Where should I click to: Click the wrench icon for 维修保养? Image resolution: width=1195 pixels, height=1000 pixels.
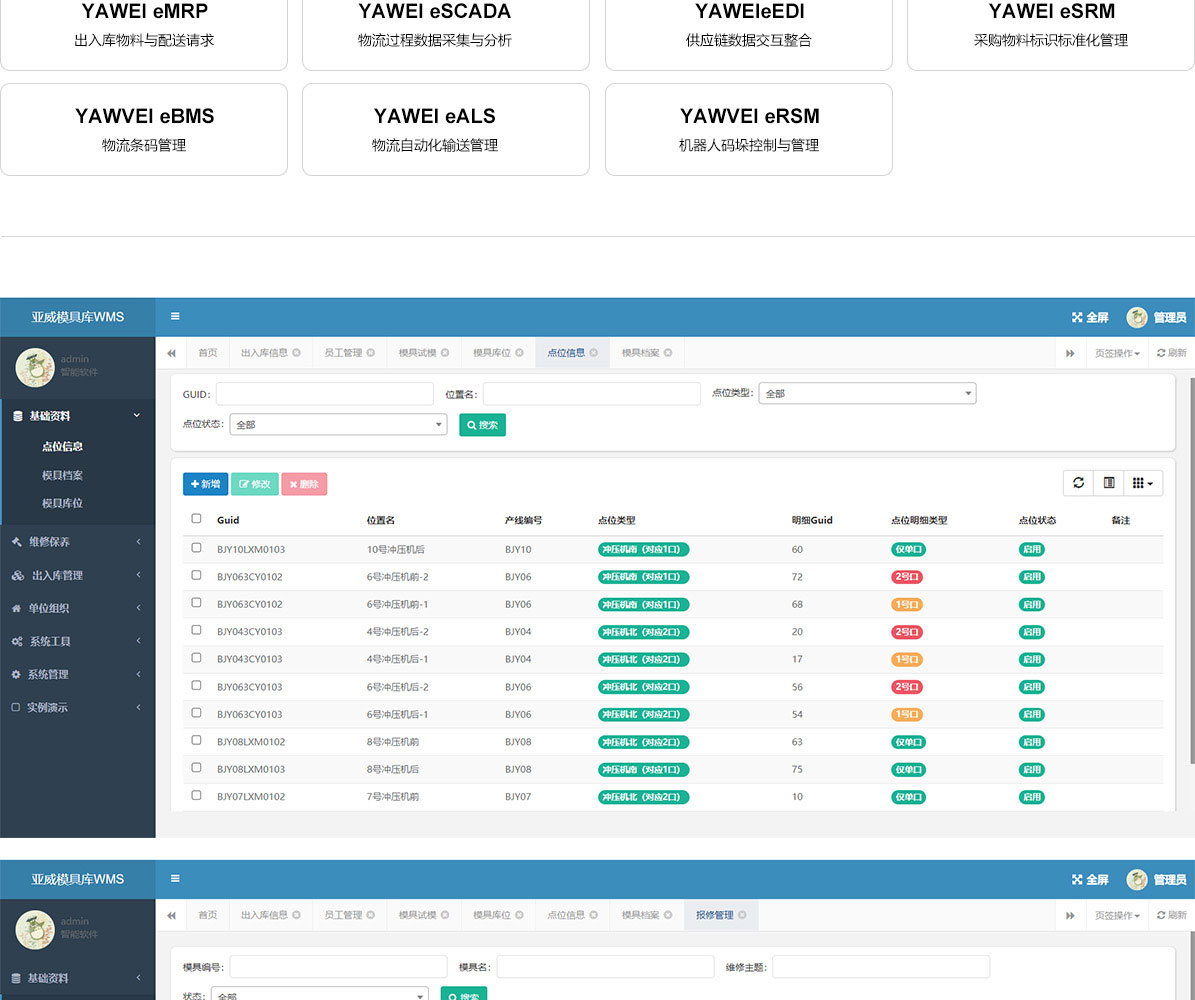coord(17,542)
